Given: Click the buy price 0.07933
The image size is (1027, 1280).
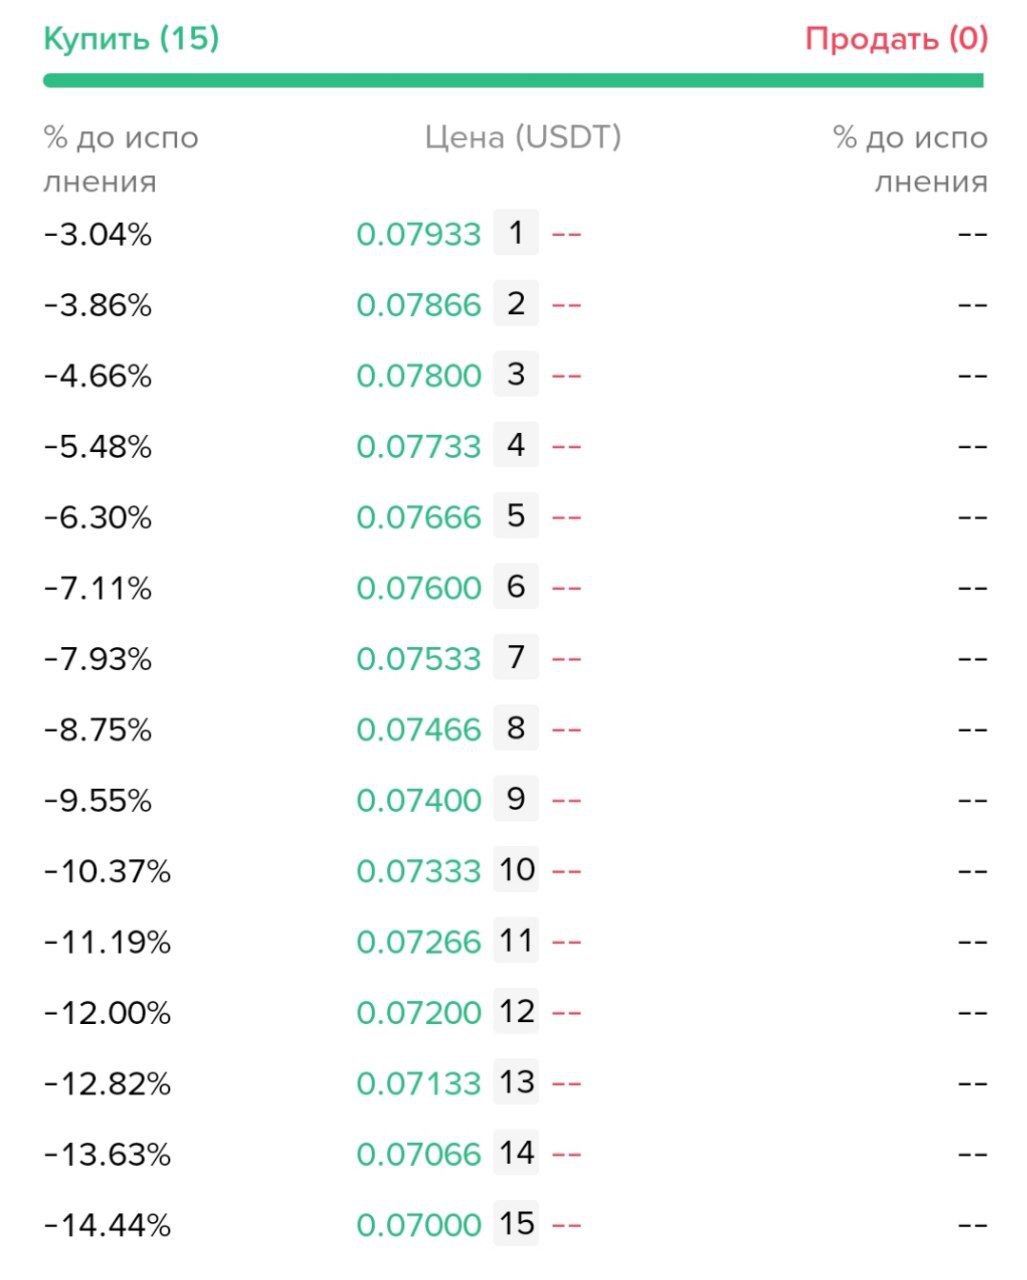Looking at the screenshot, I should (419, 235).
